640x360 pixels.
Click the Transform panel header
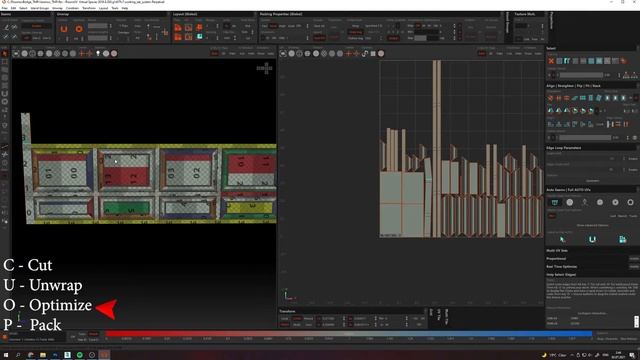coord(352,311)
